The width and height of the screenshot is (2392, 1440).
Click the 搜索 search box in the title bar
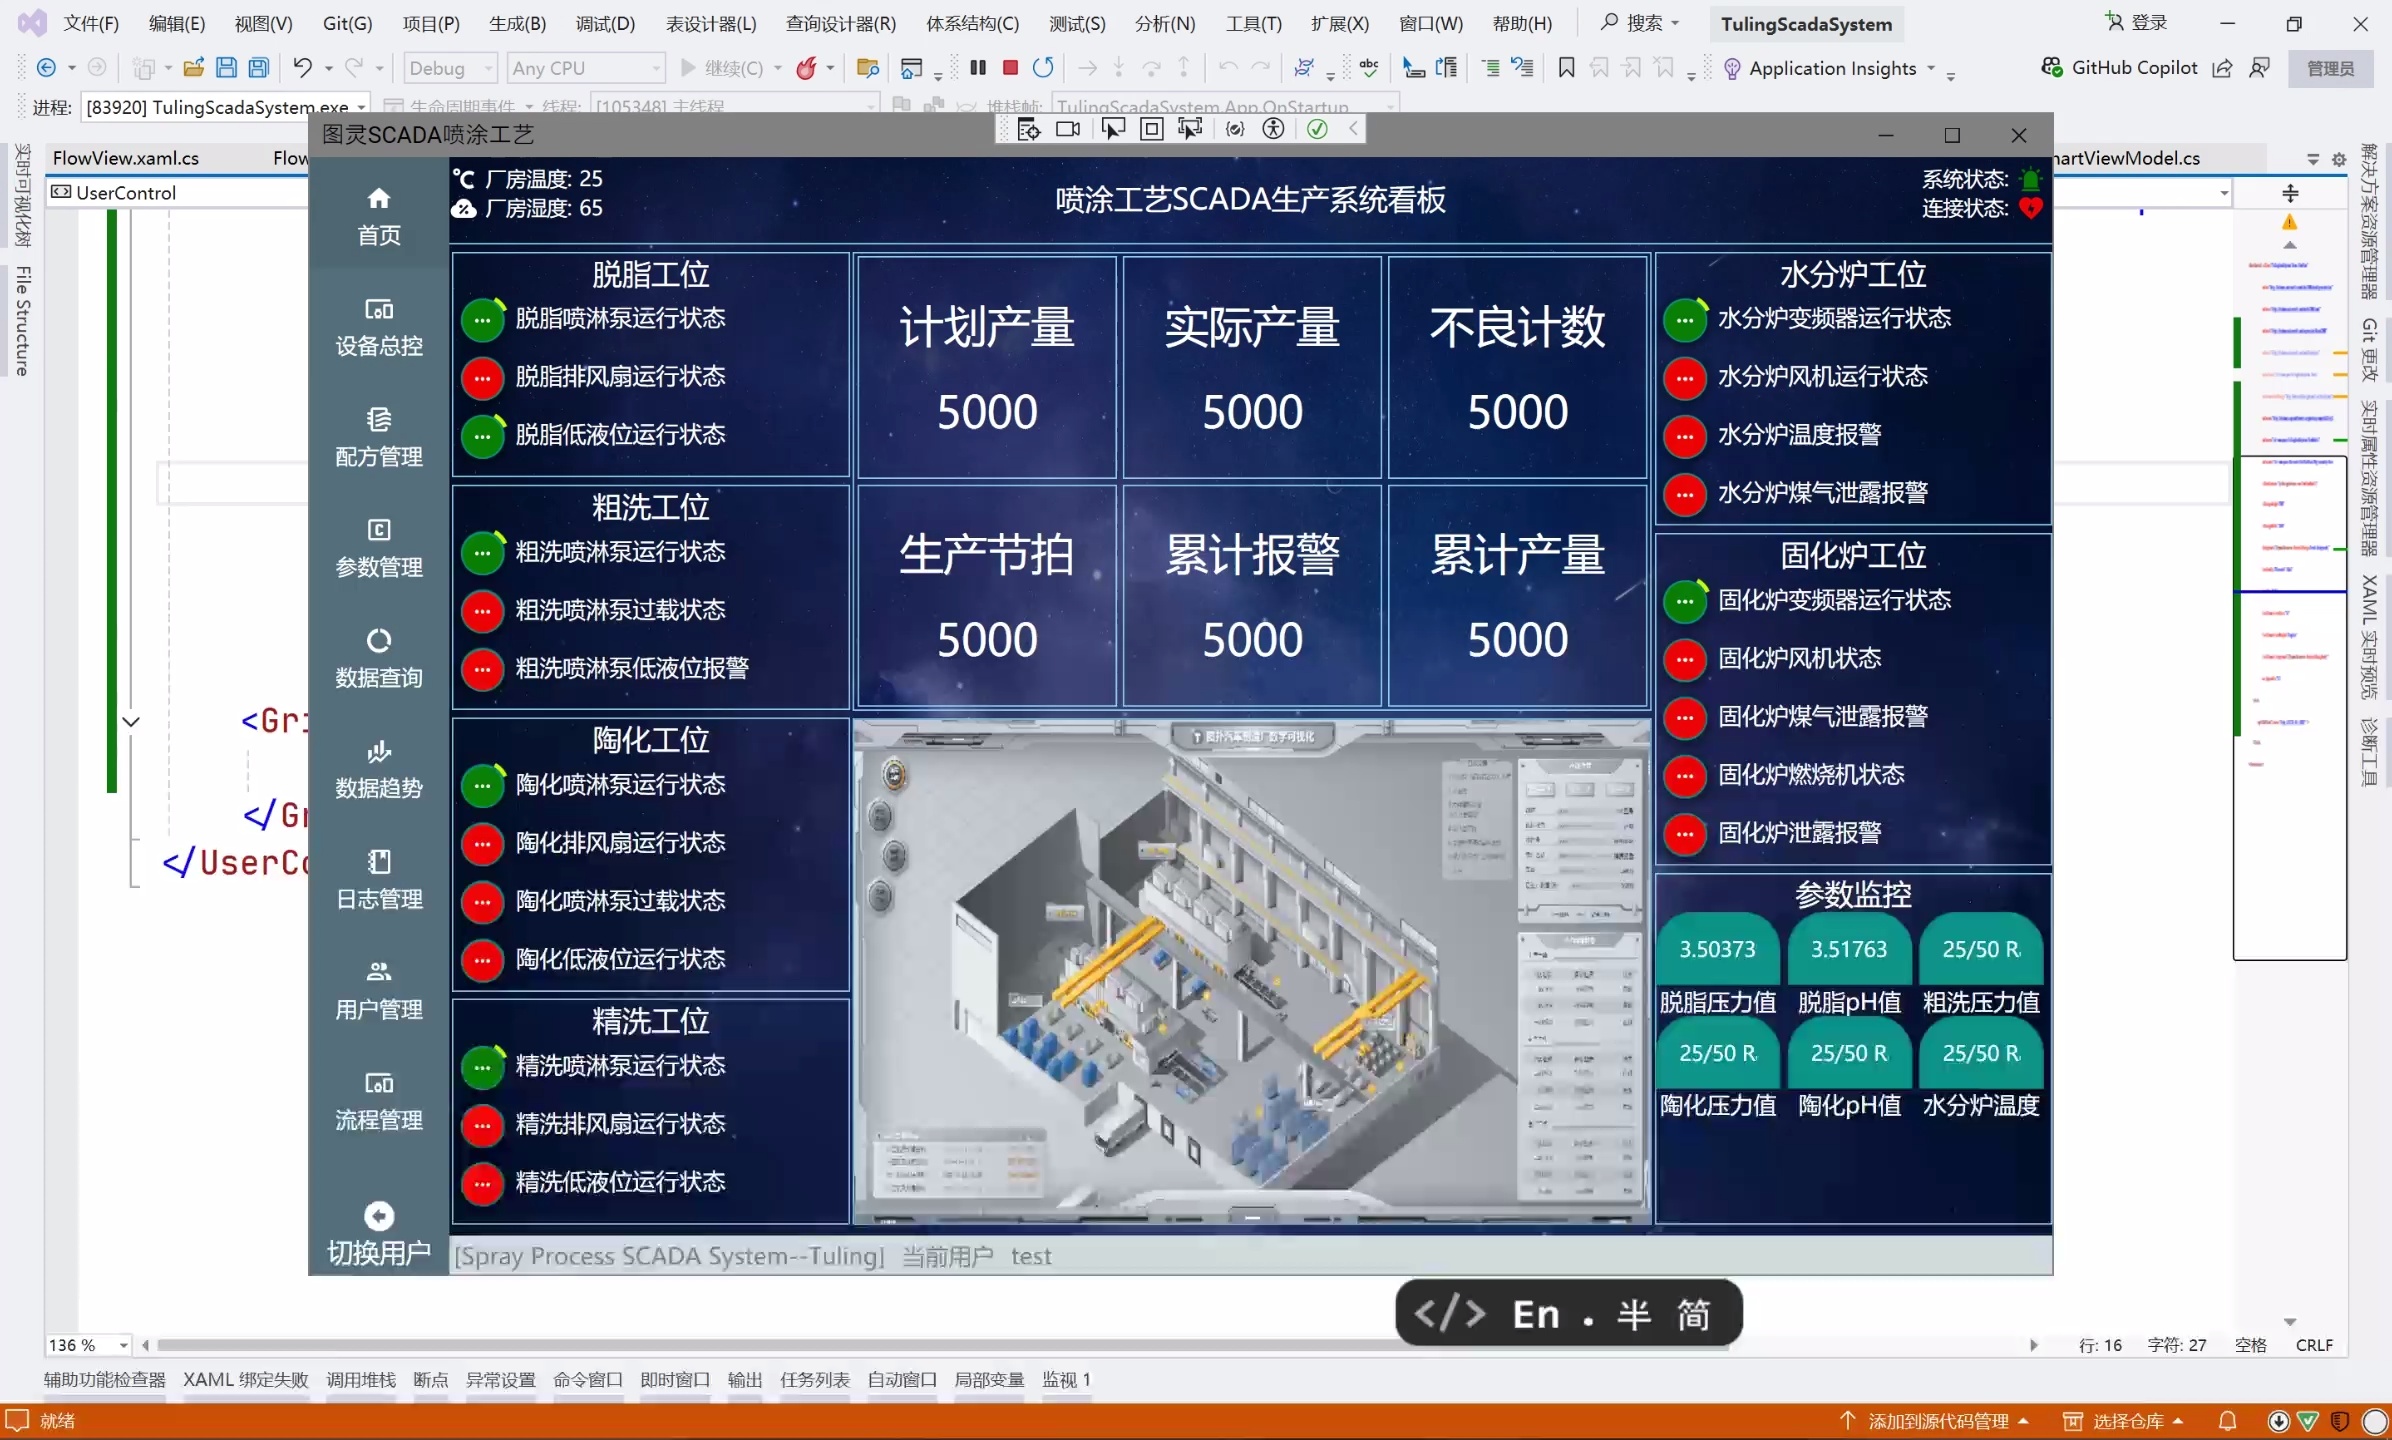[1641, 22]
